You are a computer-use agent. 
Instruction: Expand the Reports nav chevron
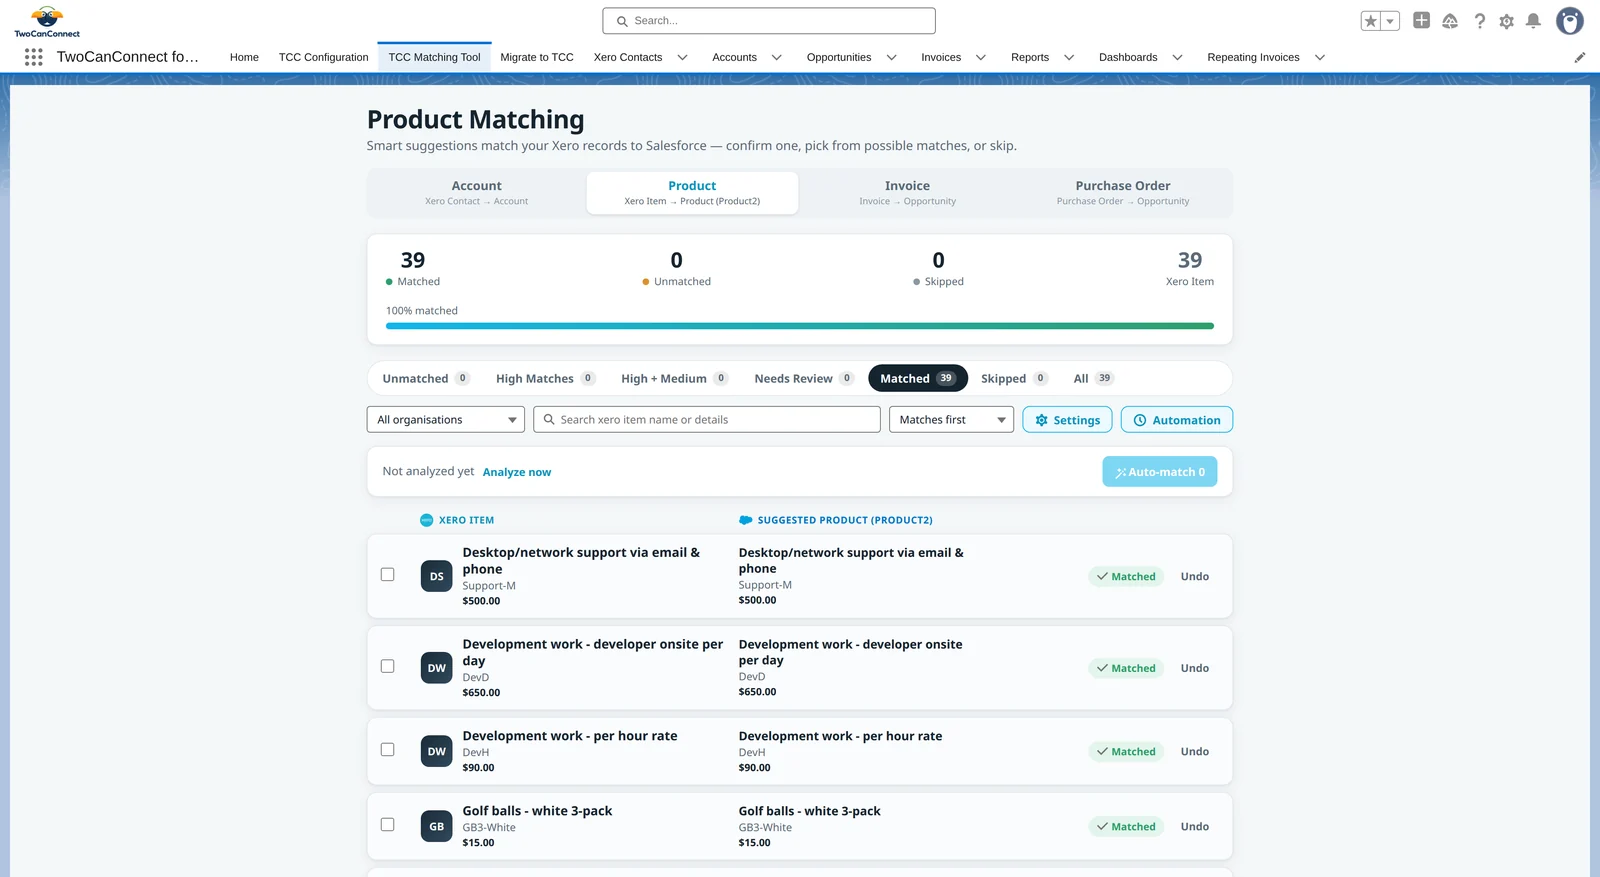(x=1069, y=57)
